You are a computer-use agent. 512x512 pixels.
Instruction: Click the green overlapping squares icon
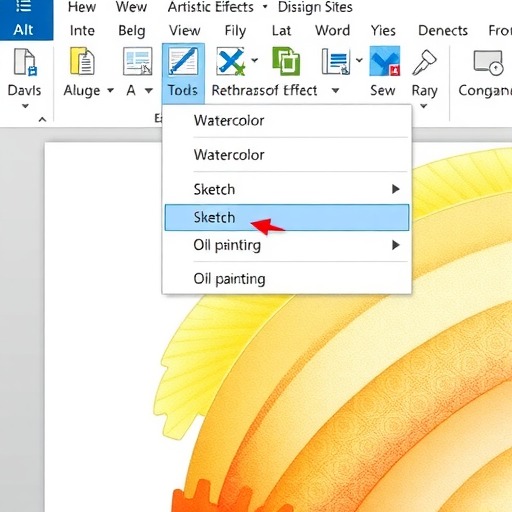tap(286, 61)
